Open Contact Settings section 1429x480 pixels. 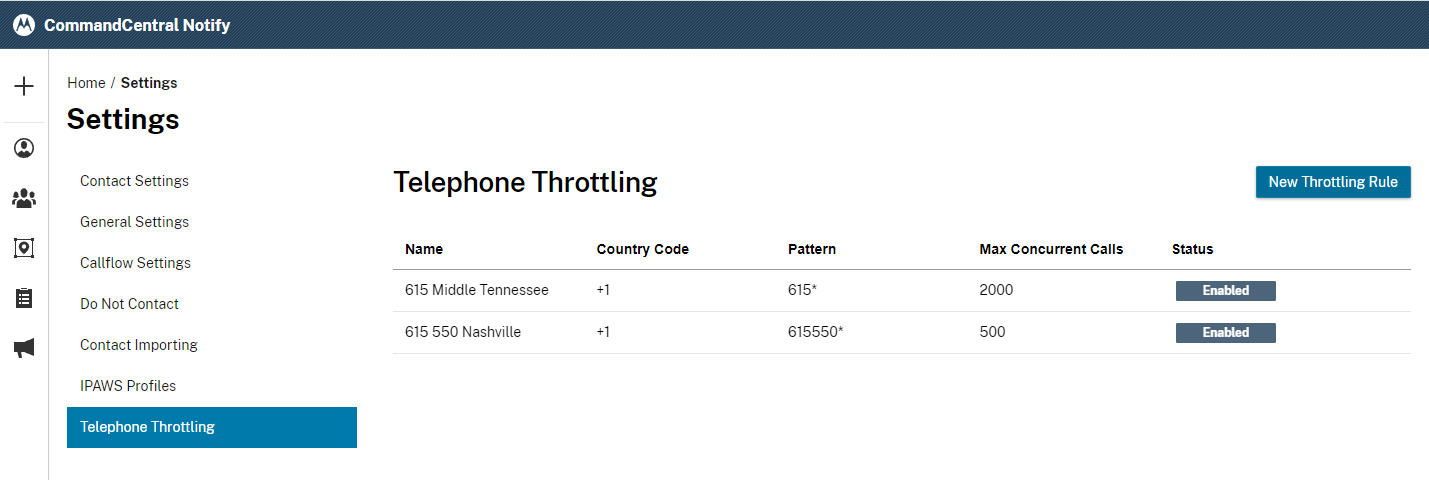coord(134,181)
